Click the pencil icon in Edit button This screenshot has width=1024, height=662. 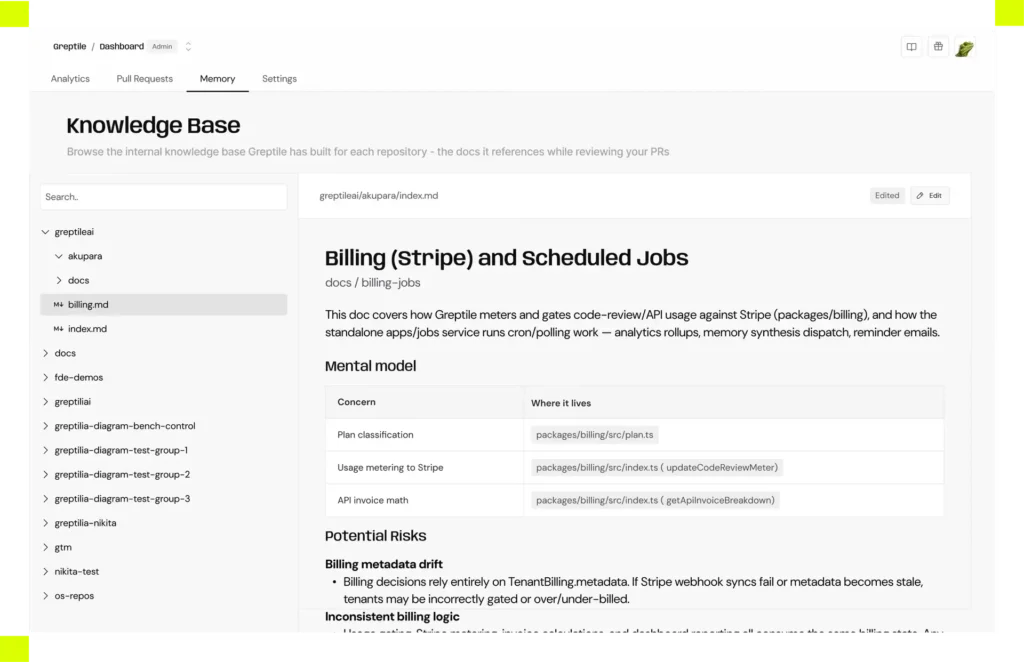(920, 196)
